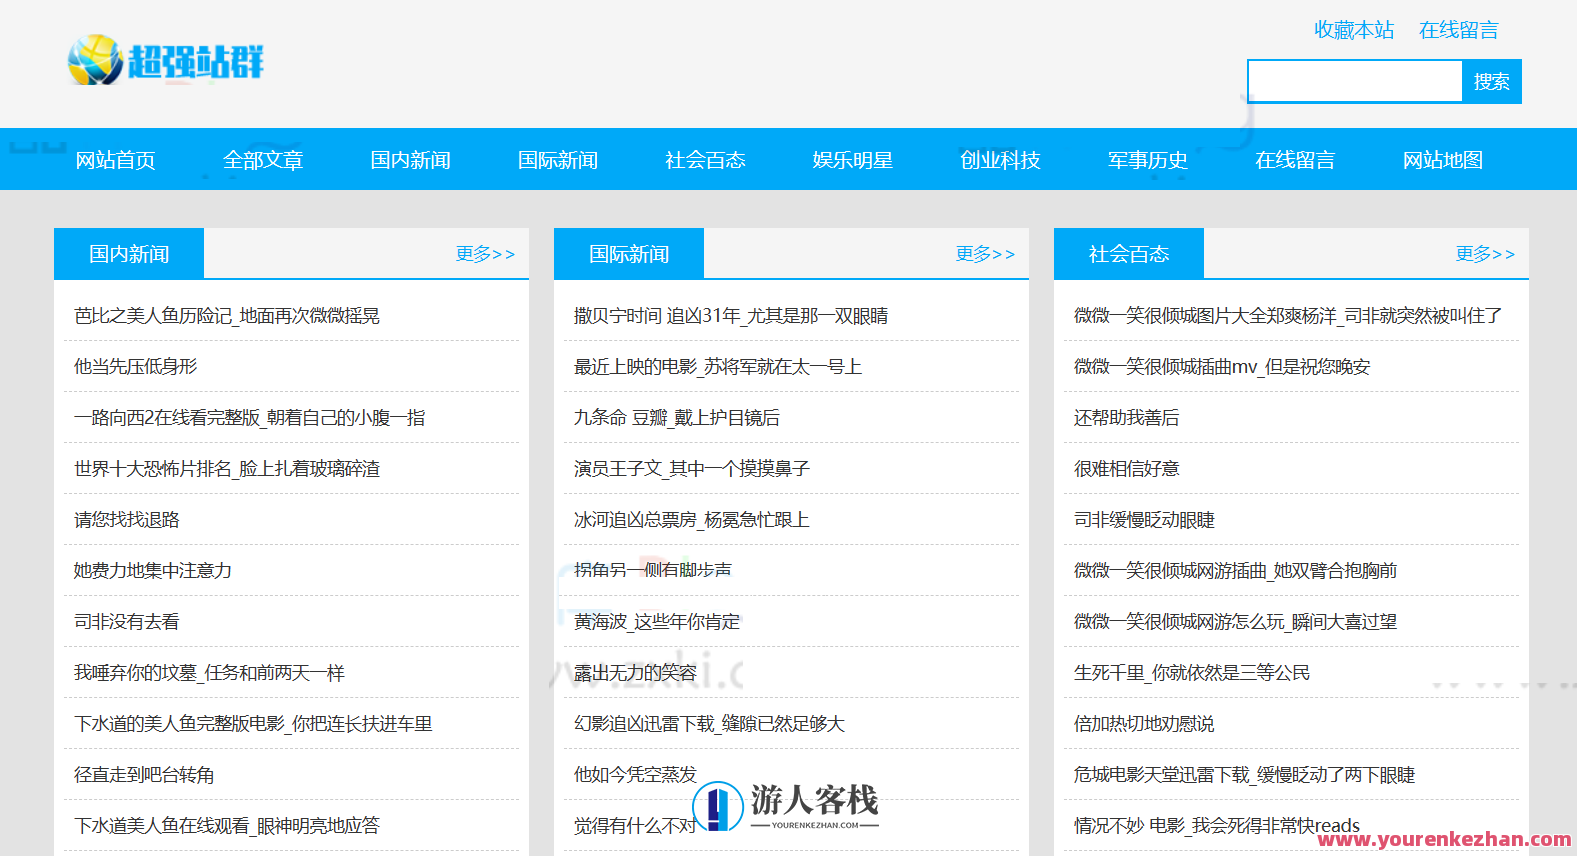Open the 在线留言 link in header
1577x856 pixels.
(x=1459, y=30)
